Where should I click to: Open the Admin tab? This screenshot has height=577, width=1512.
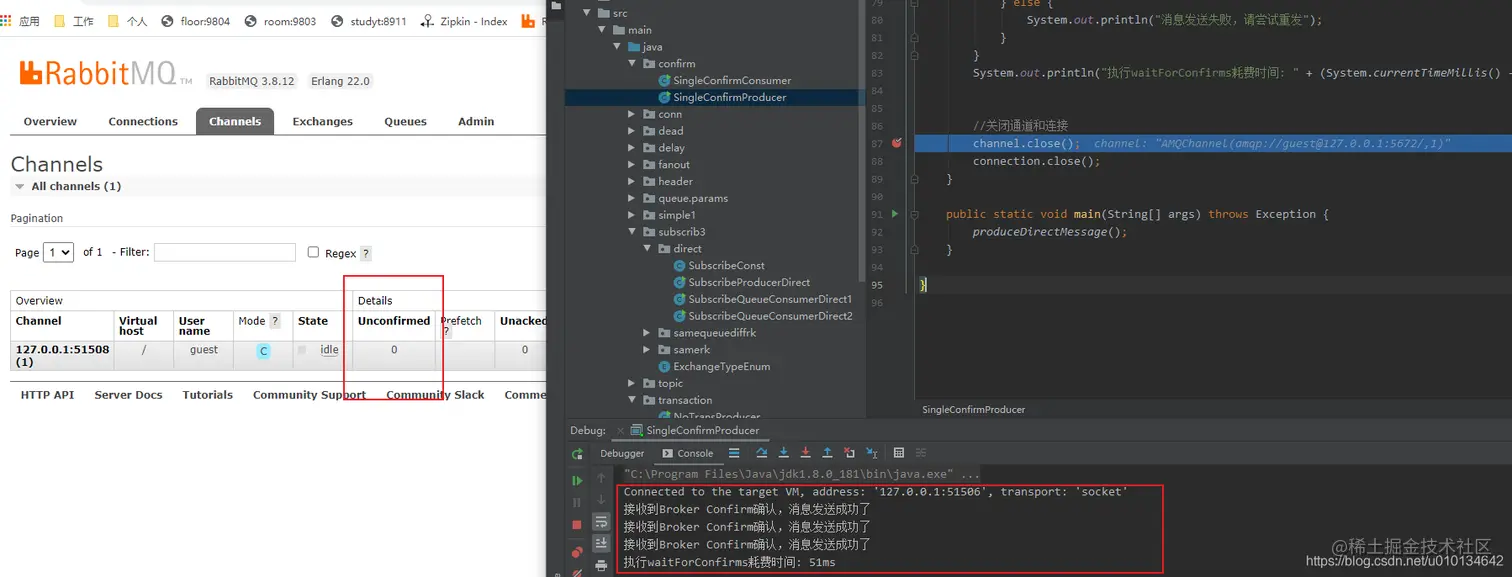(x=476, y=121)
